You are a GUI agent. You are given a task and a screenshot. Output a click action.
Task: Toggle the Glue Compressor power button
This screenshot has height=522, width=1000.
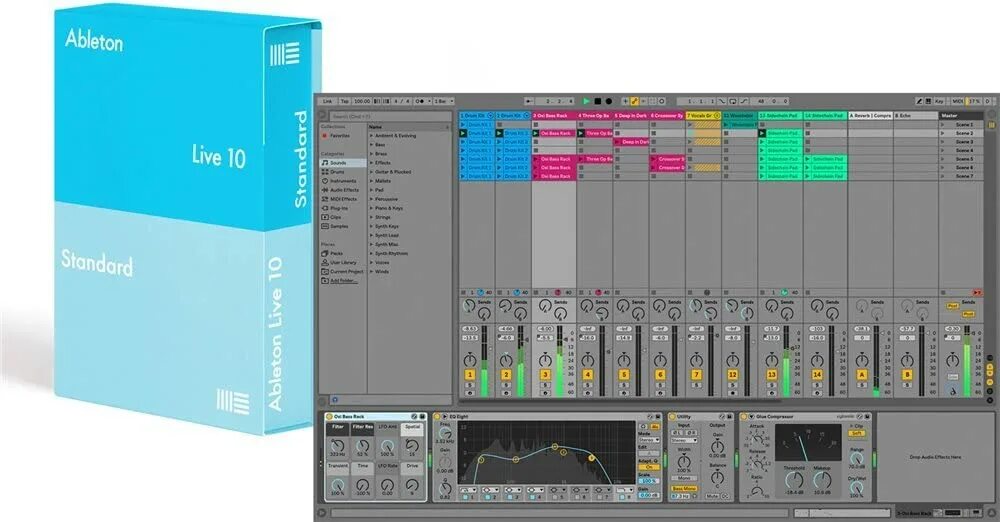tap(744, 417)
